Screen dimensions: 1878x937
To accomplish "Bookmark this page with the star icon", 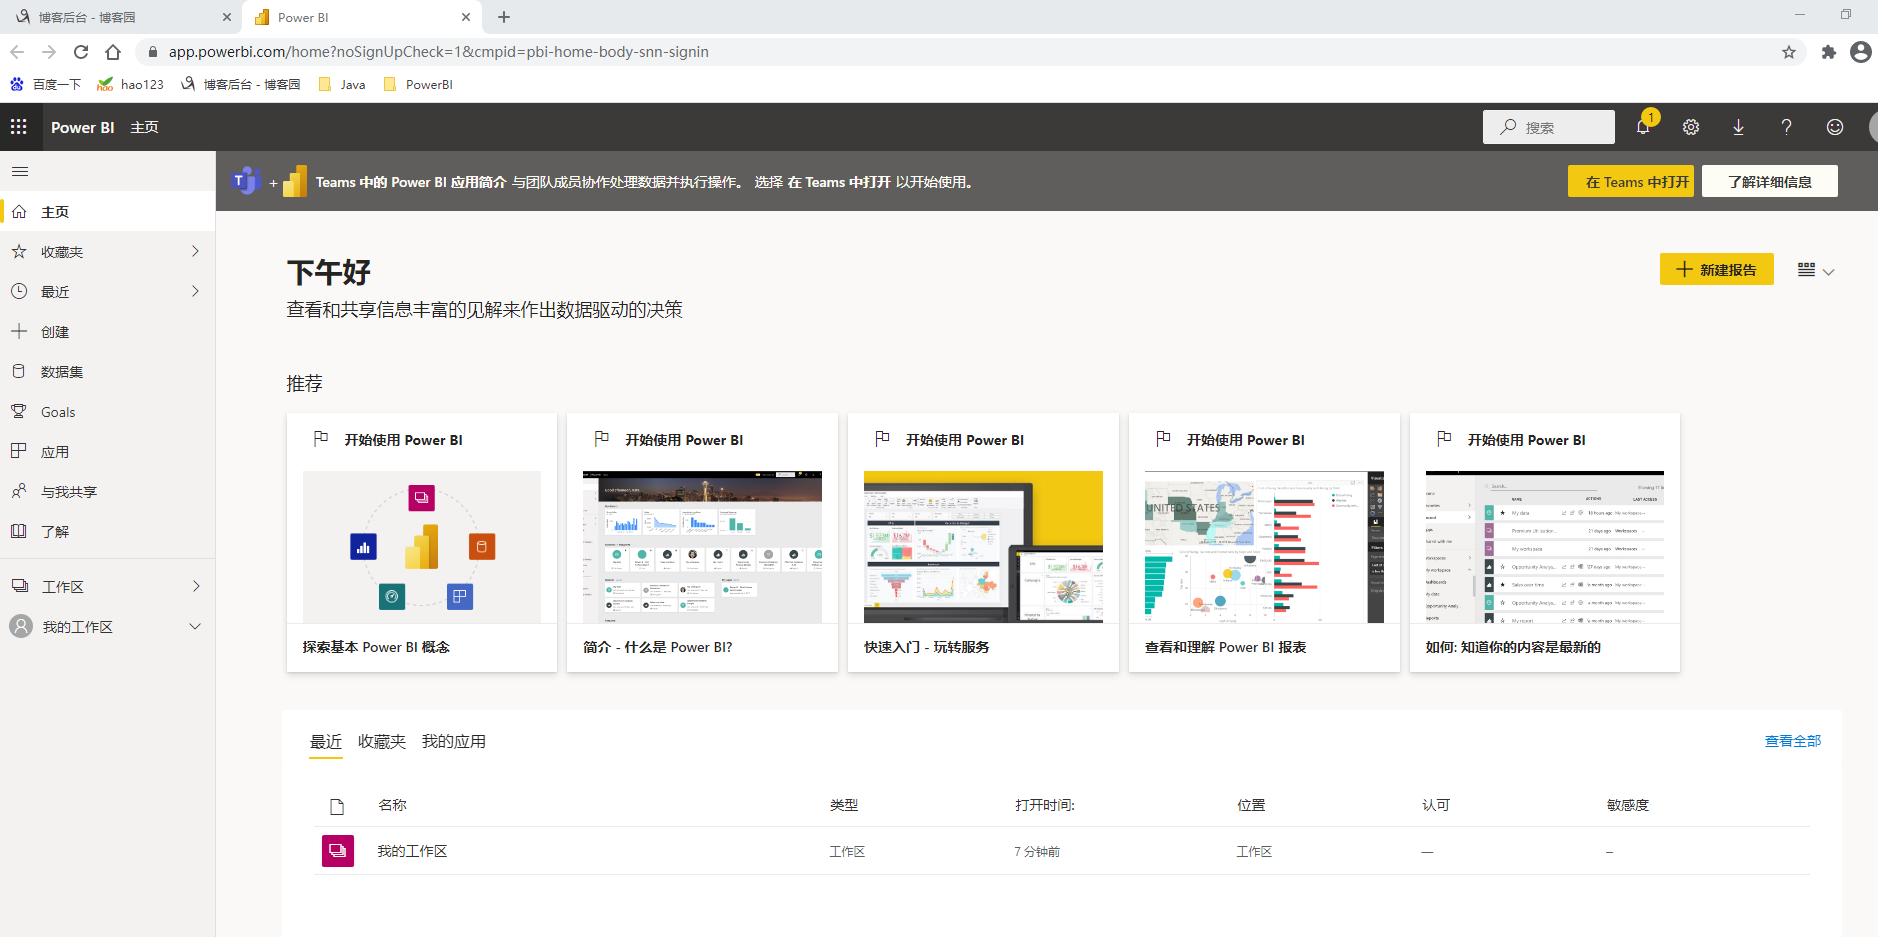I will coord(1789,52).
